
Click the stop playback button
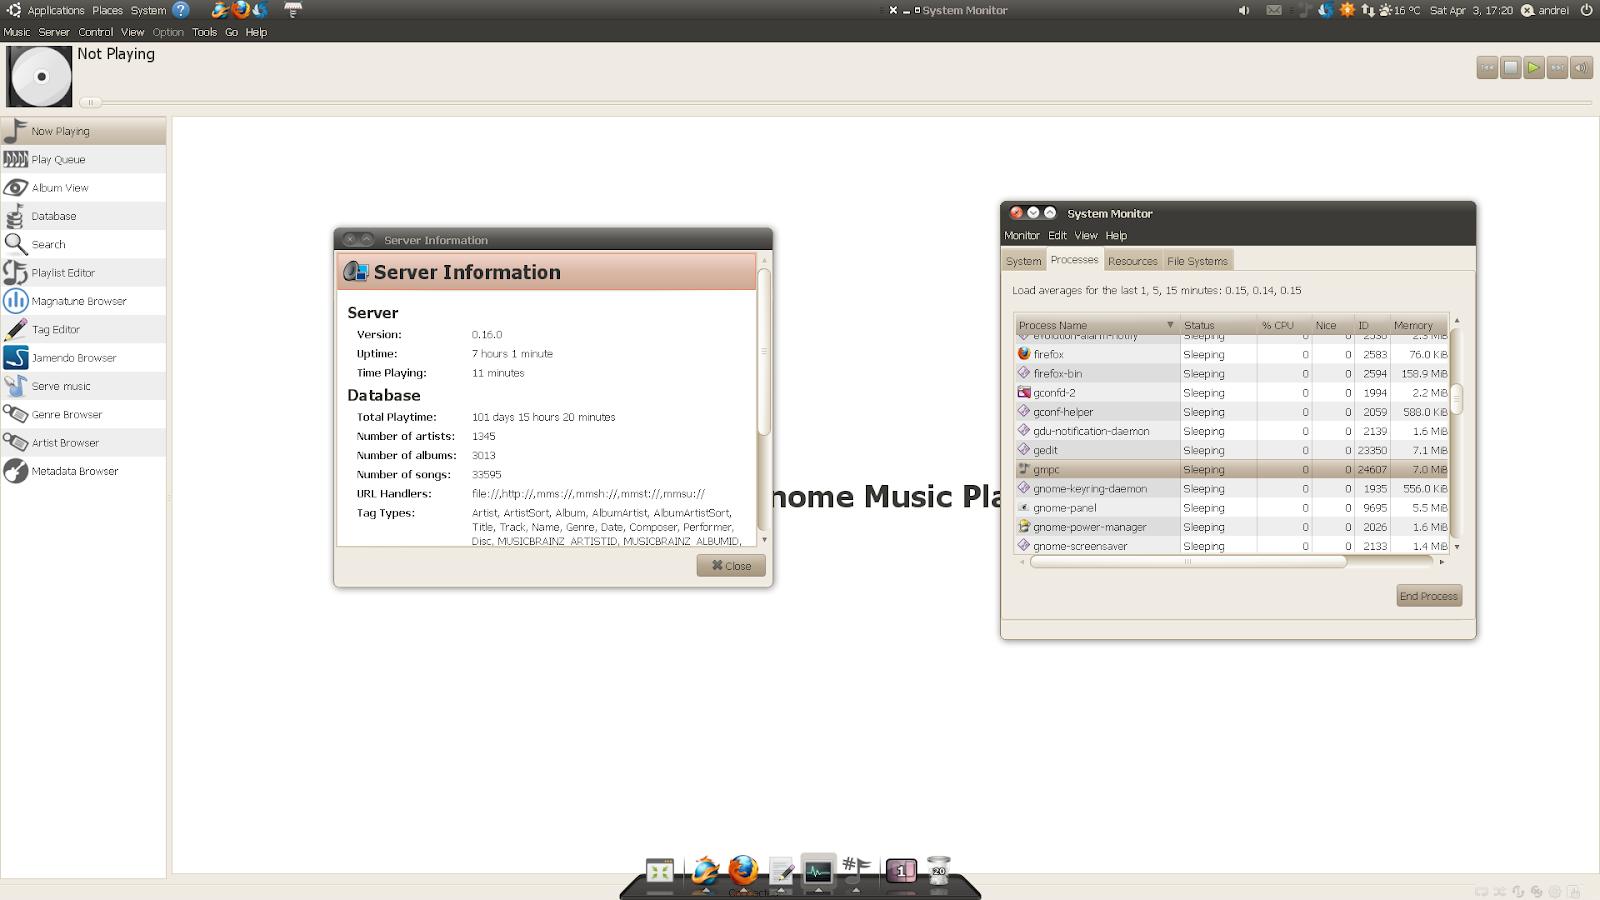pos(1511,68)
